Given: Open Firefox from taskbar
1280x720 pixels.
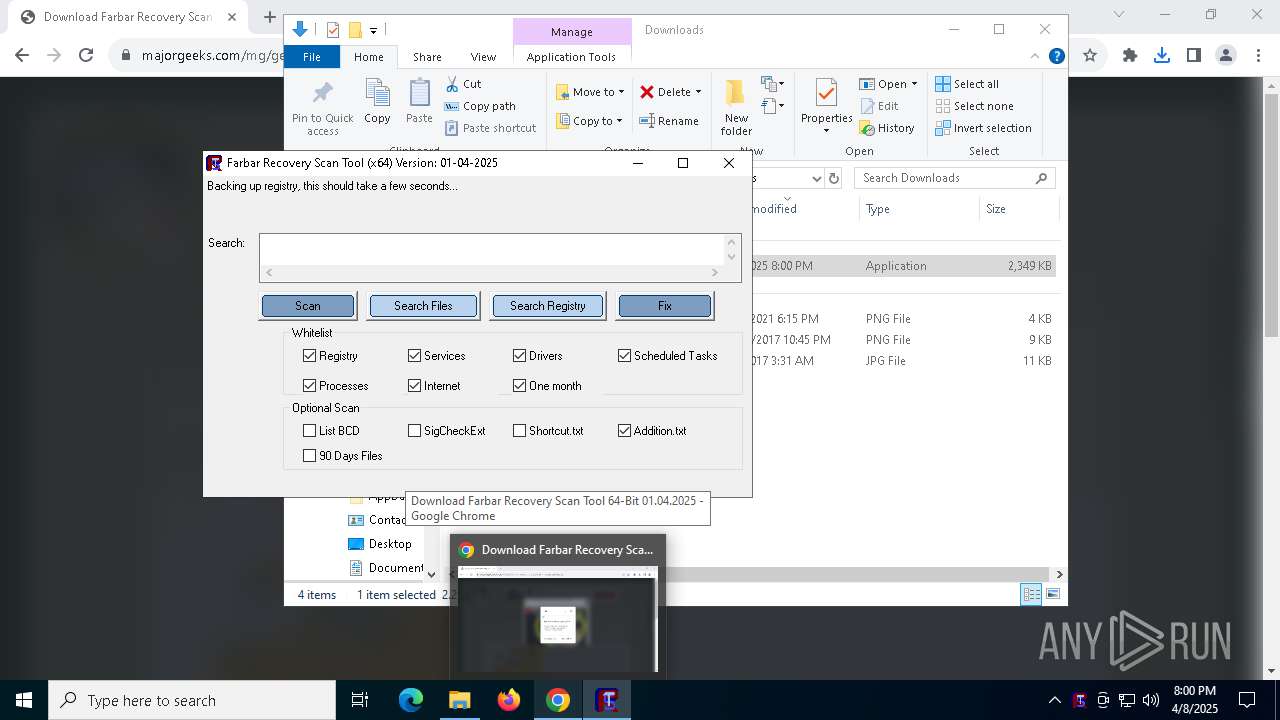Looking at the screenshot, I should point(509,700).
